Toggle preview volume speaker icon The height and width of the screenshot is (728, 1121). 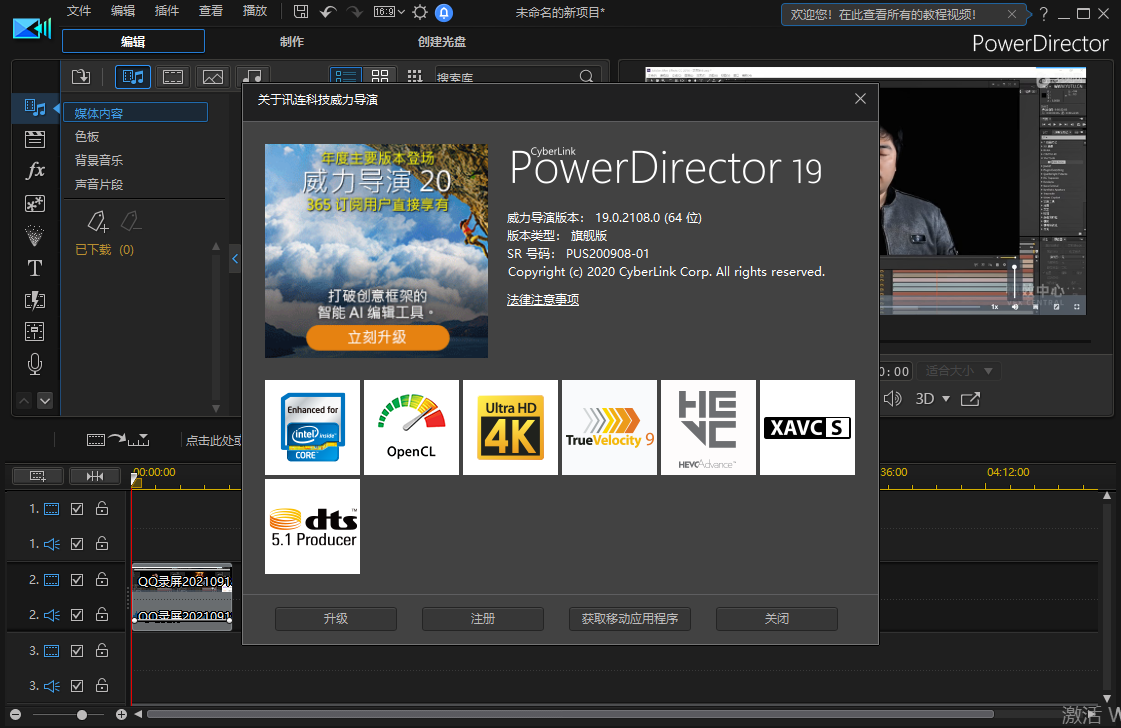pyautogui.click(x=892, y=398)
